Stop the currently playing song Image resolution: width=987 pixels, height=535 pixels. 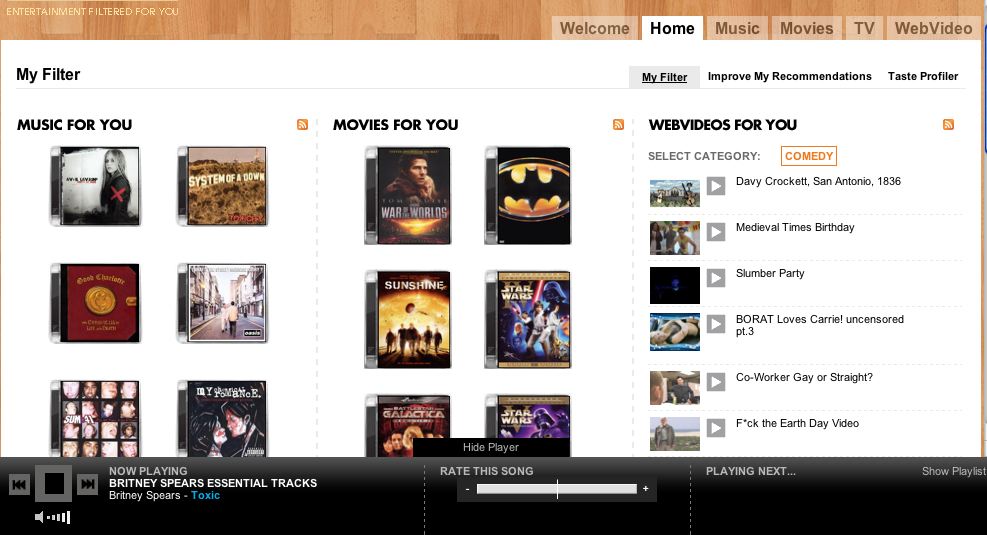click(54, 483)
